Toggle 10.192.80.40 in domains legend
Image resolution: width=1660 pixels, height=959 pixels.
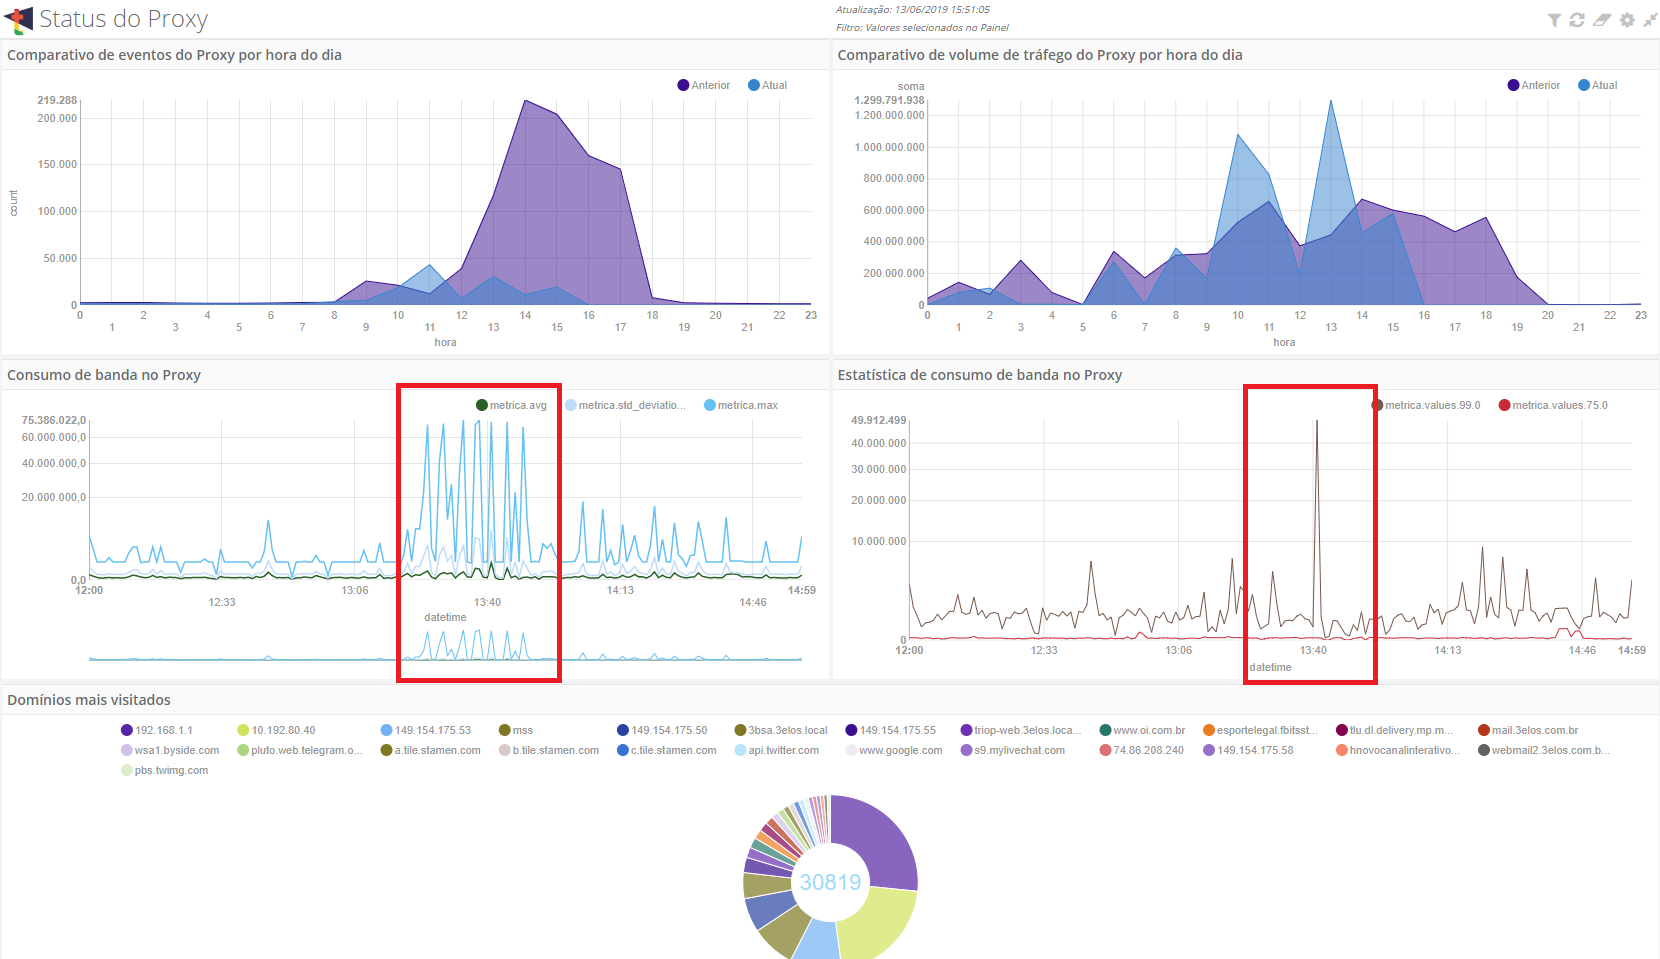(x=276, y=730)
